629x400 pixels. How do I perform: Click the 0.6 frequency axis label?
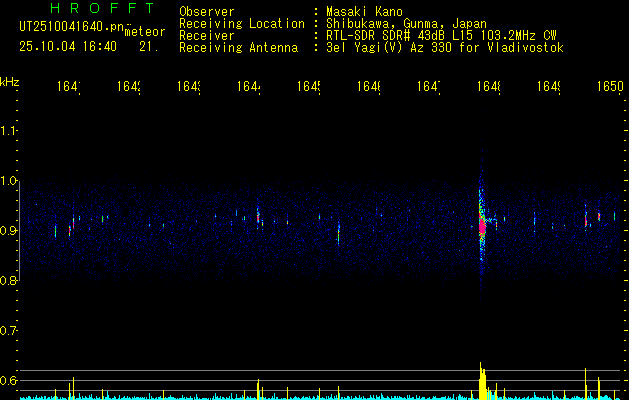pyautogui.click(x=9, y=380)
